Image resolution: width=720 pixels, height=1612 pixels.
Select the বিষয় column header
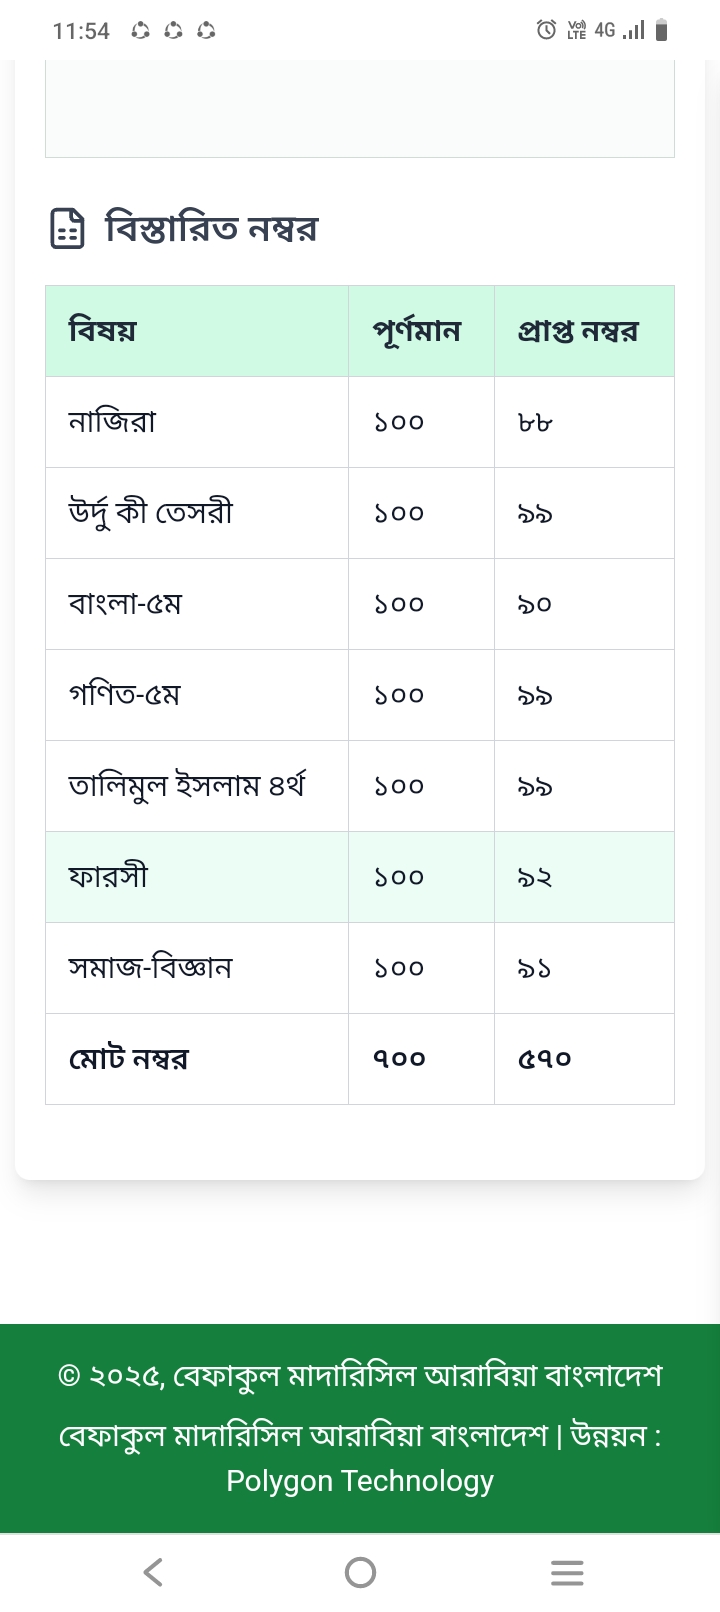(103, 331)
